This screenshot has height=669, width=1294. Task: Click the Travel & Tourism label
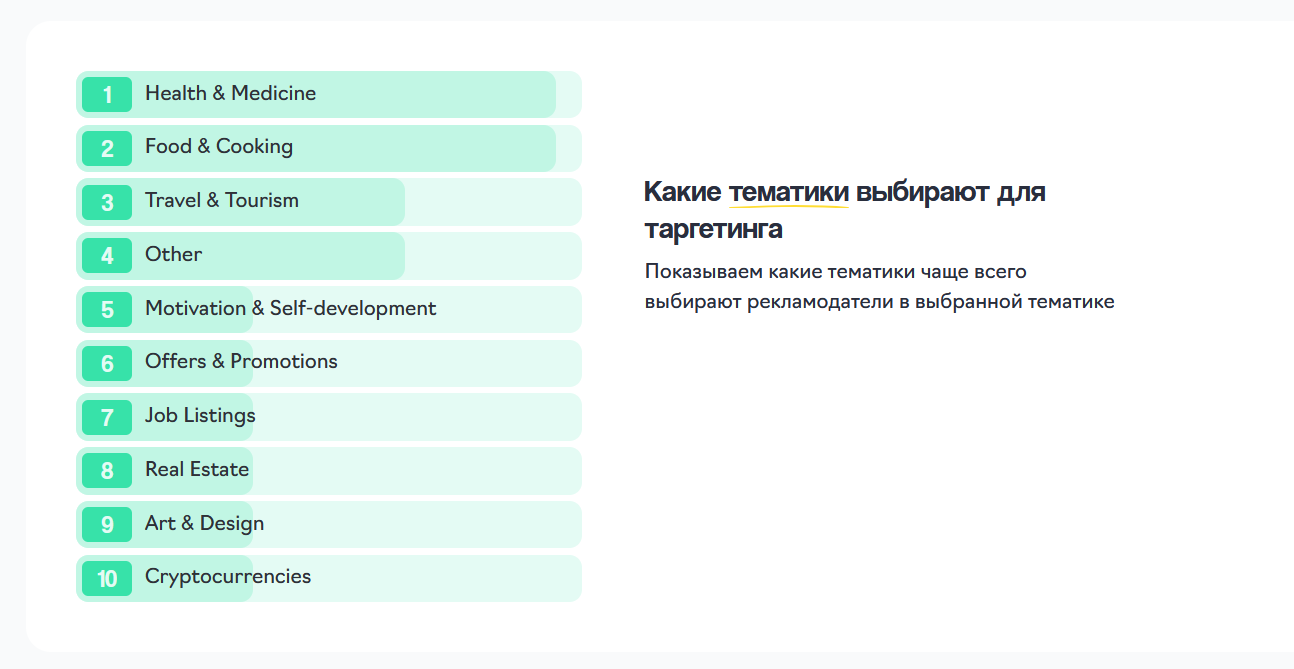click(x=222, y=201)
